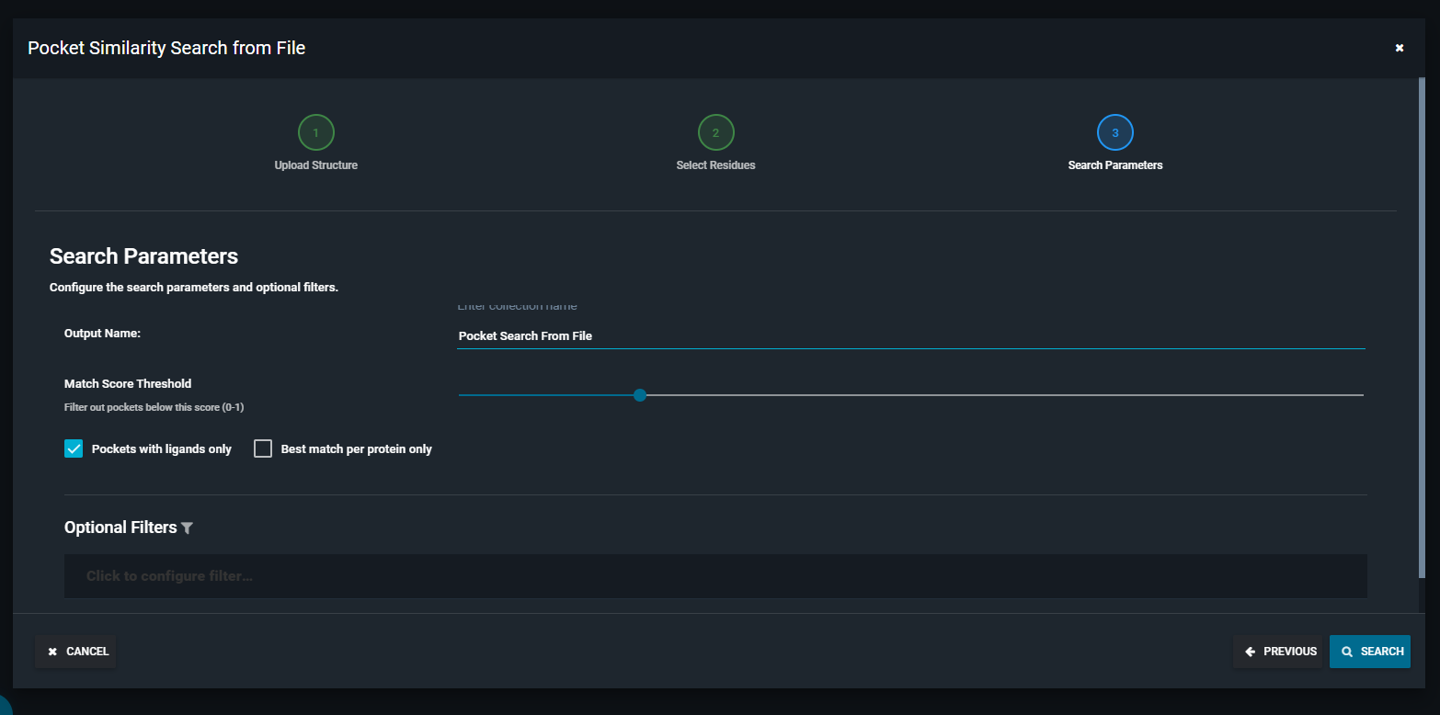Expand the Optional Filters section heading

click(x=120, y=528)
